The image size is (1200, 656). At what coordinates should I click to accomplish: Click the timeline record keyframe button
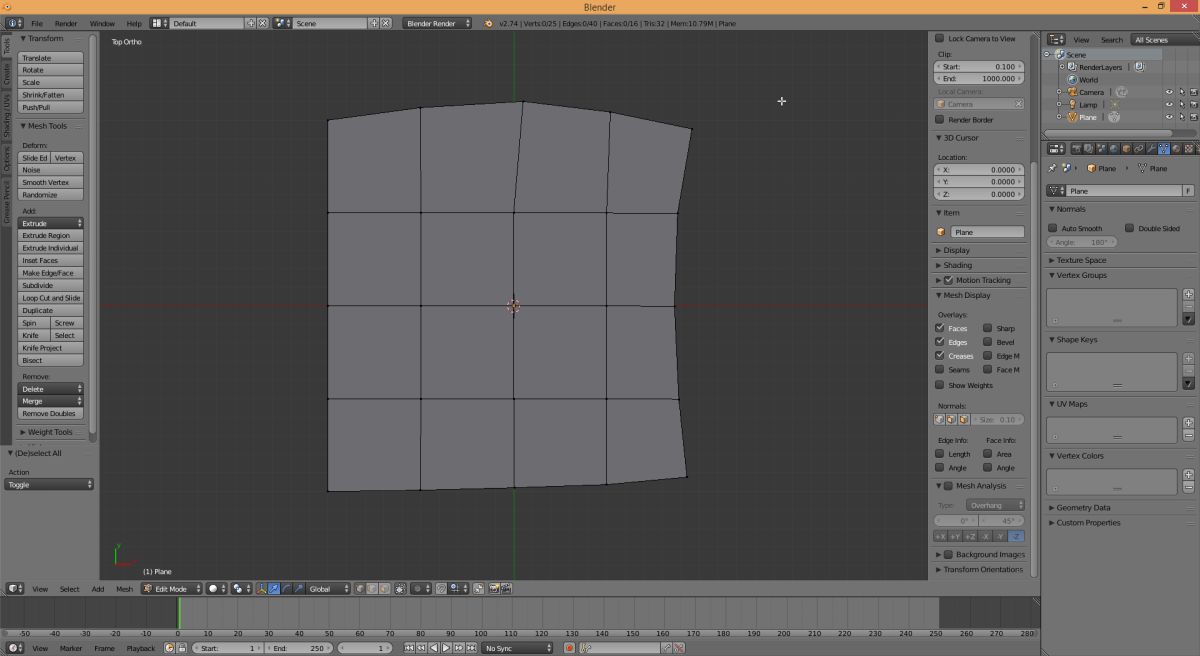569,648
